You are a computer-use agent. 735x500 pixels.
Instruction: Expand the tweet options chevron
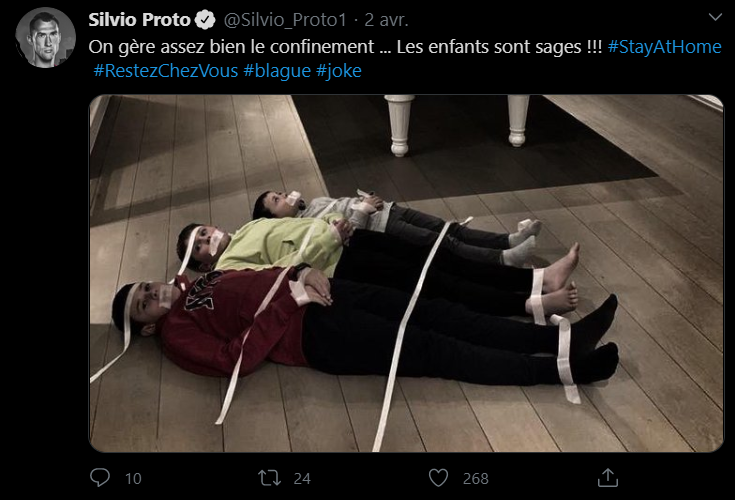[x=715, y=17]
